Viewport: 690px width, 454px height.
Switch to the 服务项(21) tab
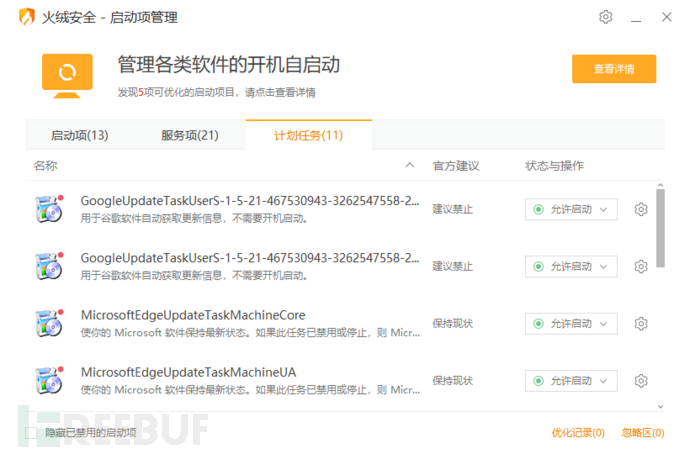(x=190, y=135)
